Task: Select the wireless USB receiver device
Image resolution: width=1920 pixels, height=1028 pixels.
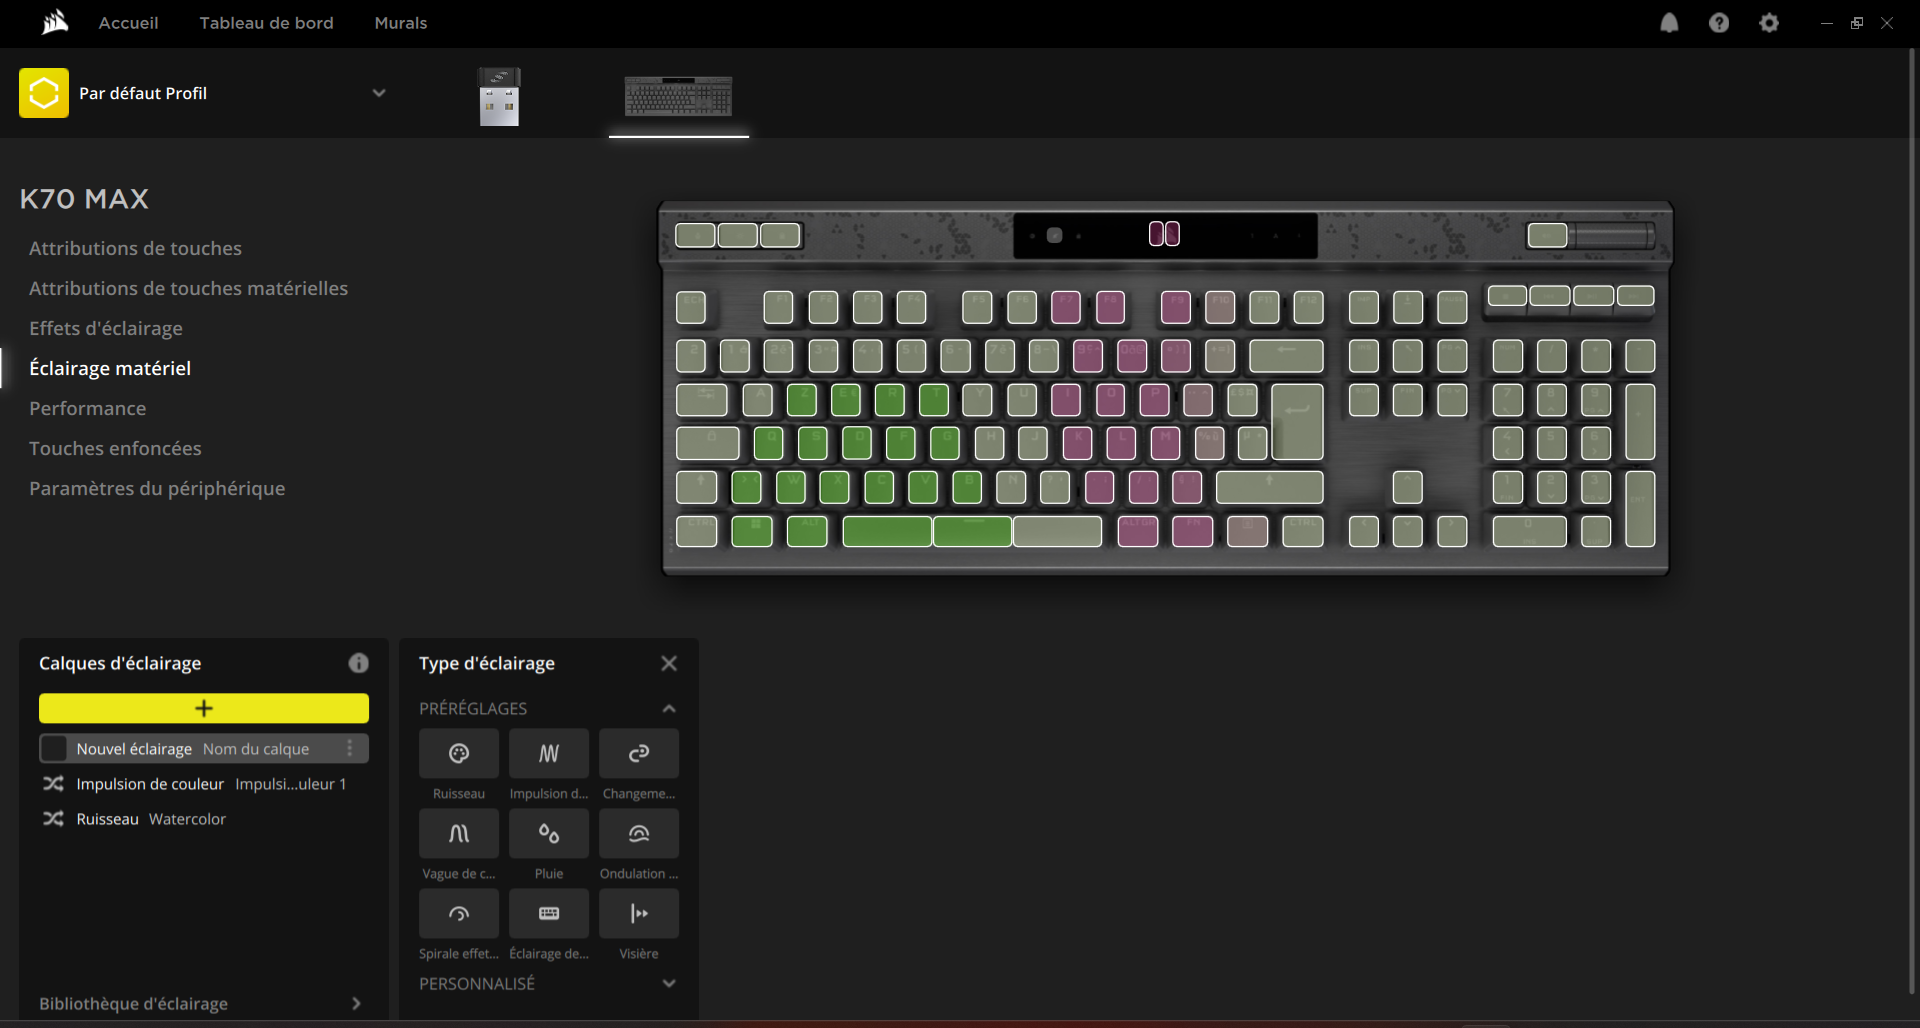Action: [x=499, y=96]
